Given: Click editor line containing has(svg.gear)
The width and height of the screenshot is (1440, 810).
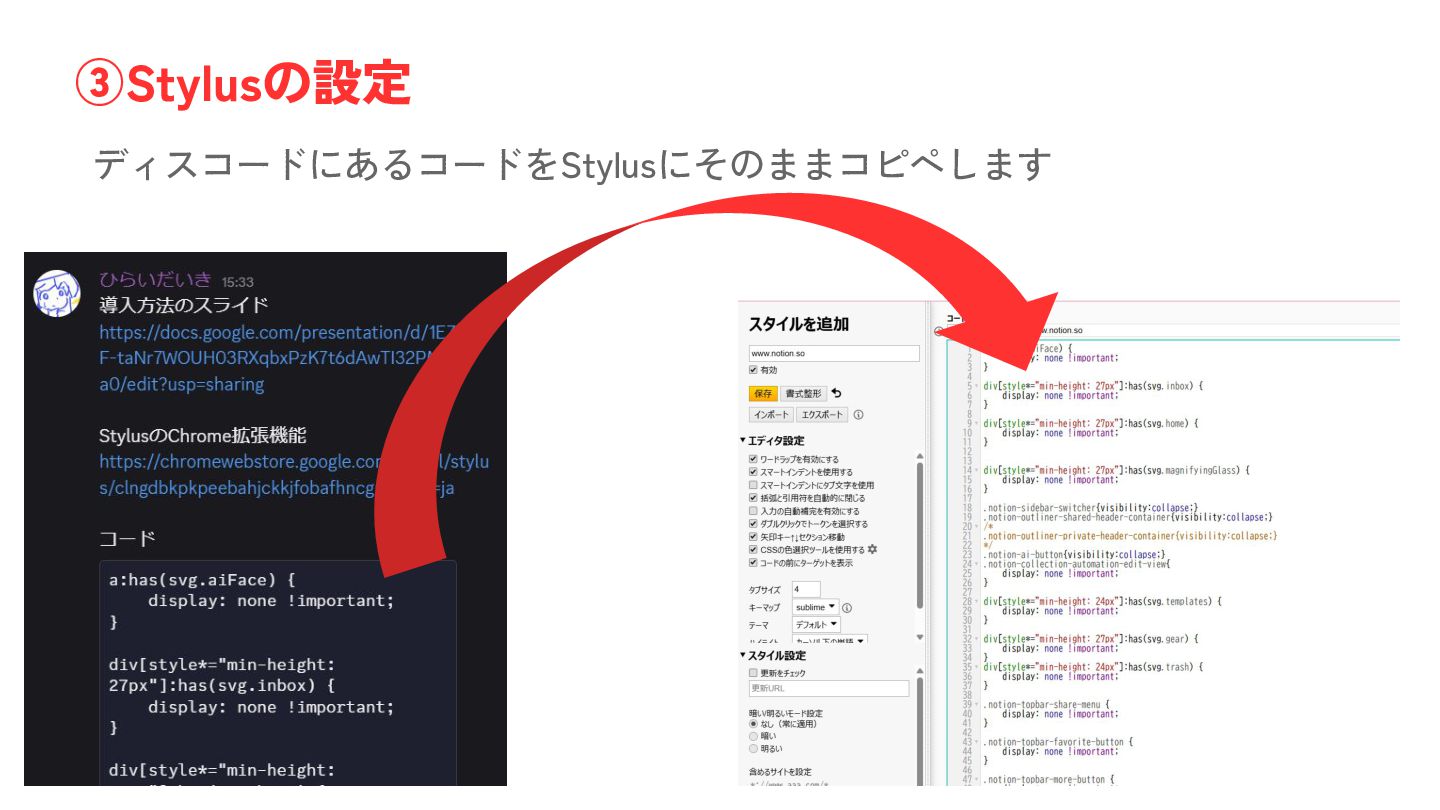Looking at the screenshot, I should tap(1091, 638).
